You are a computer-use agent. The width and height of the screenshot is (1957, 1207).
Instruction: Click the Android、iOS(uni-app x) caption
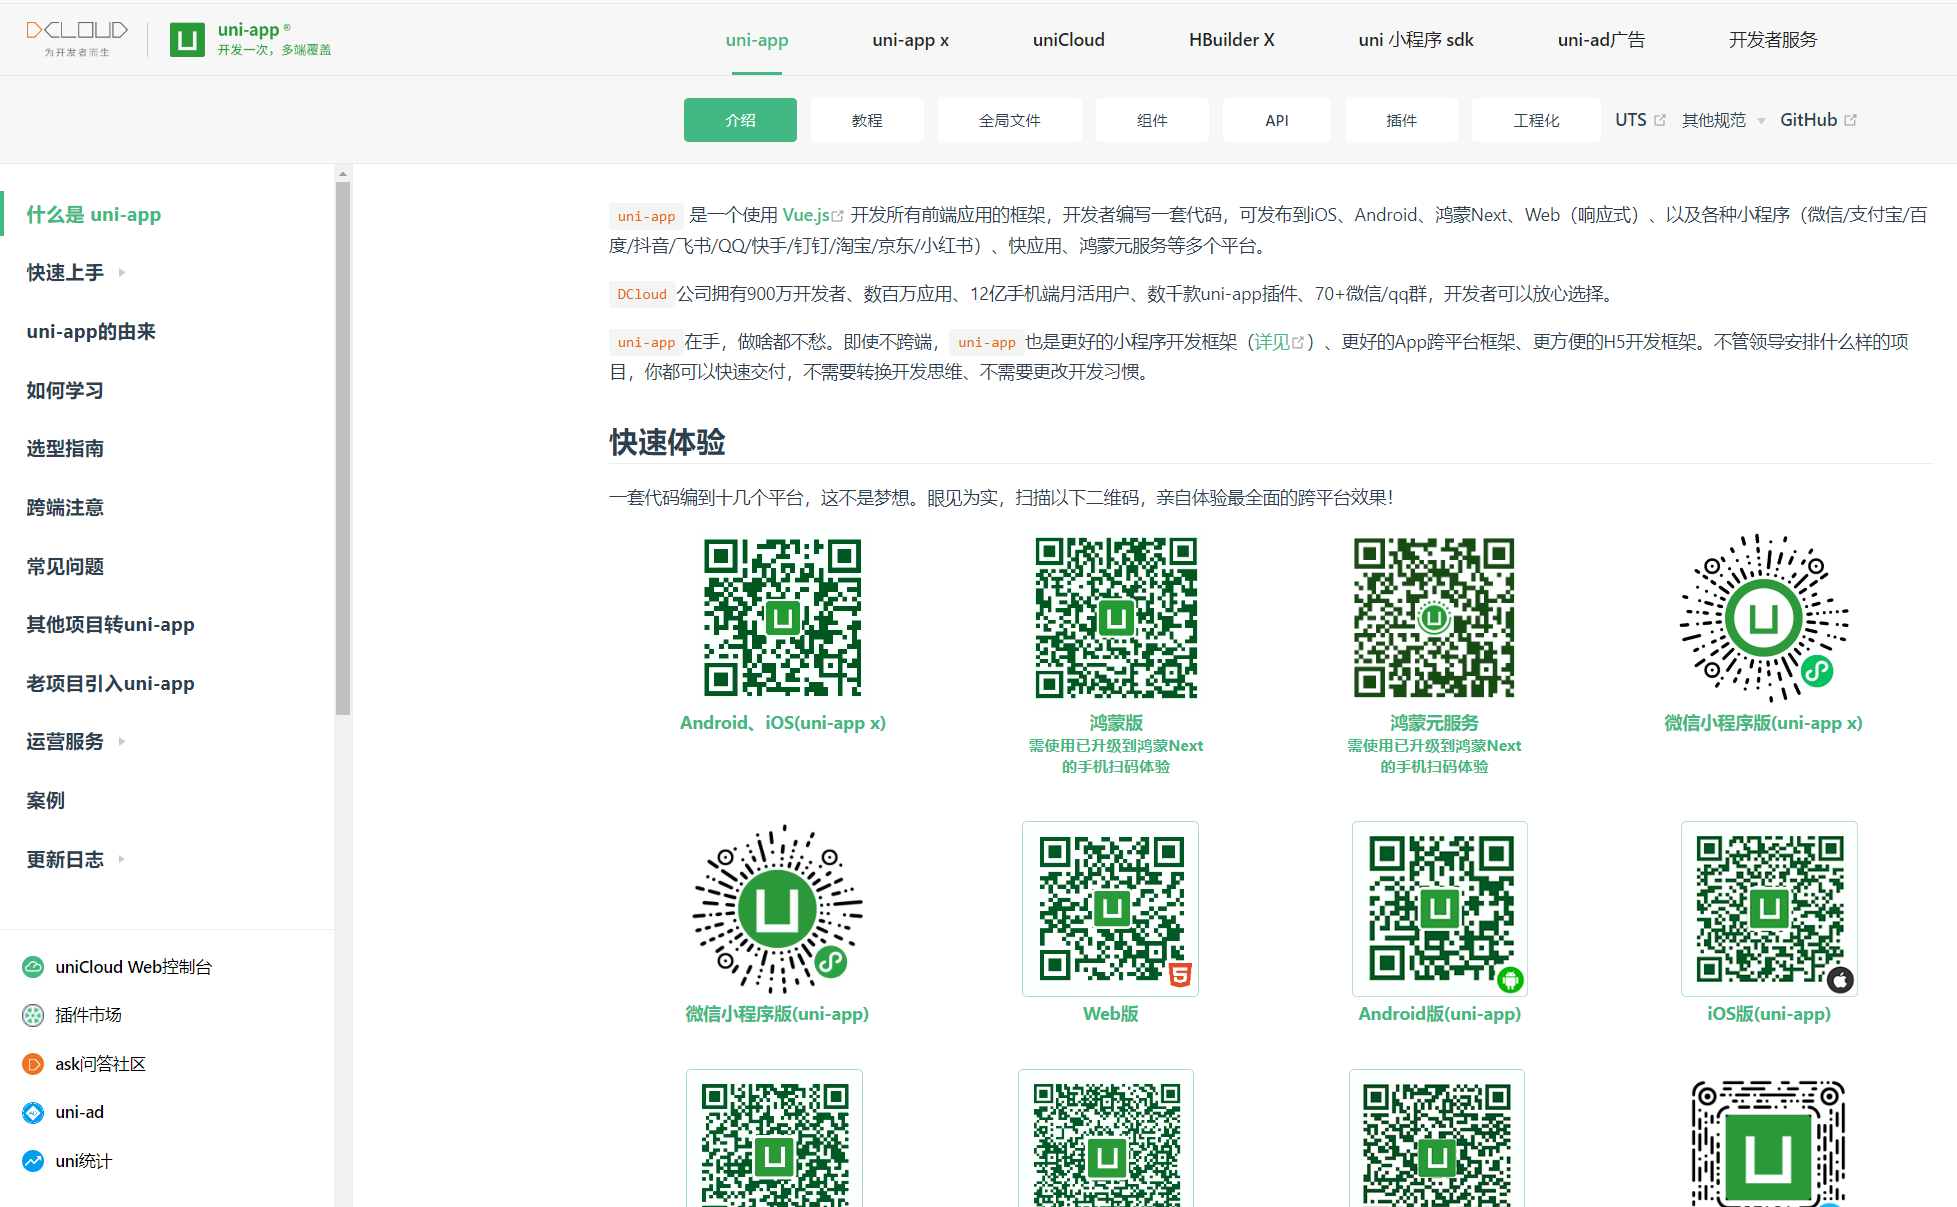(x=783, y=723)
